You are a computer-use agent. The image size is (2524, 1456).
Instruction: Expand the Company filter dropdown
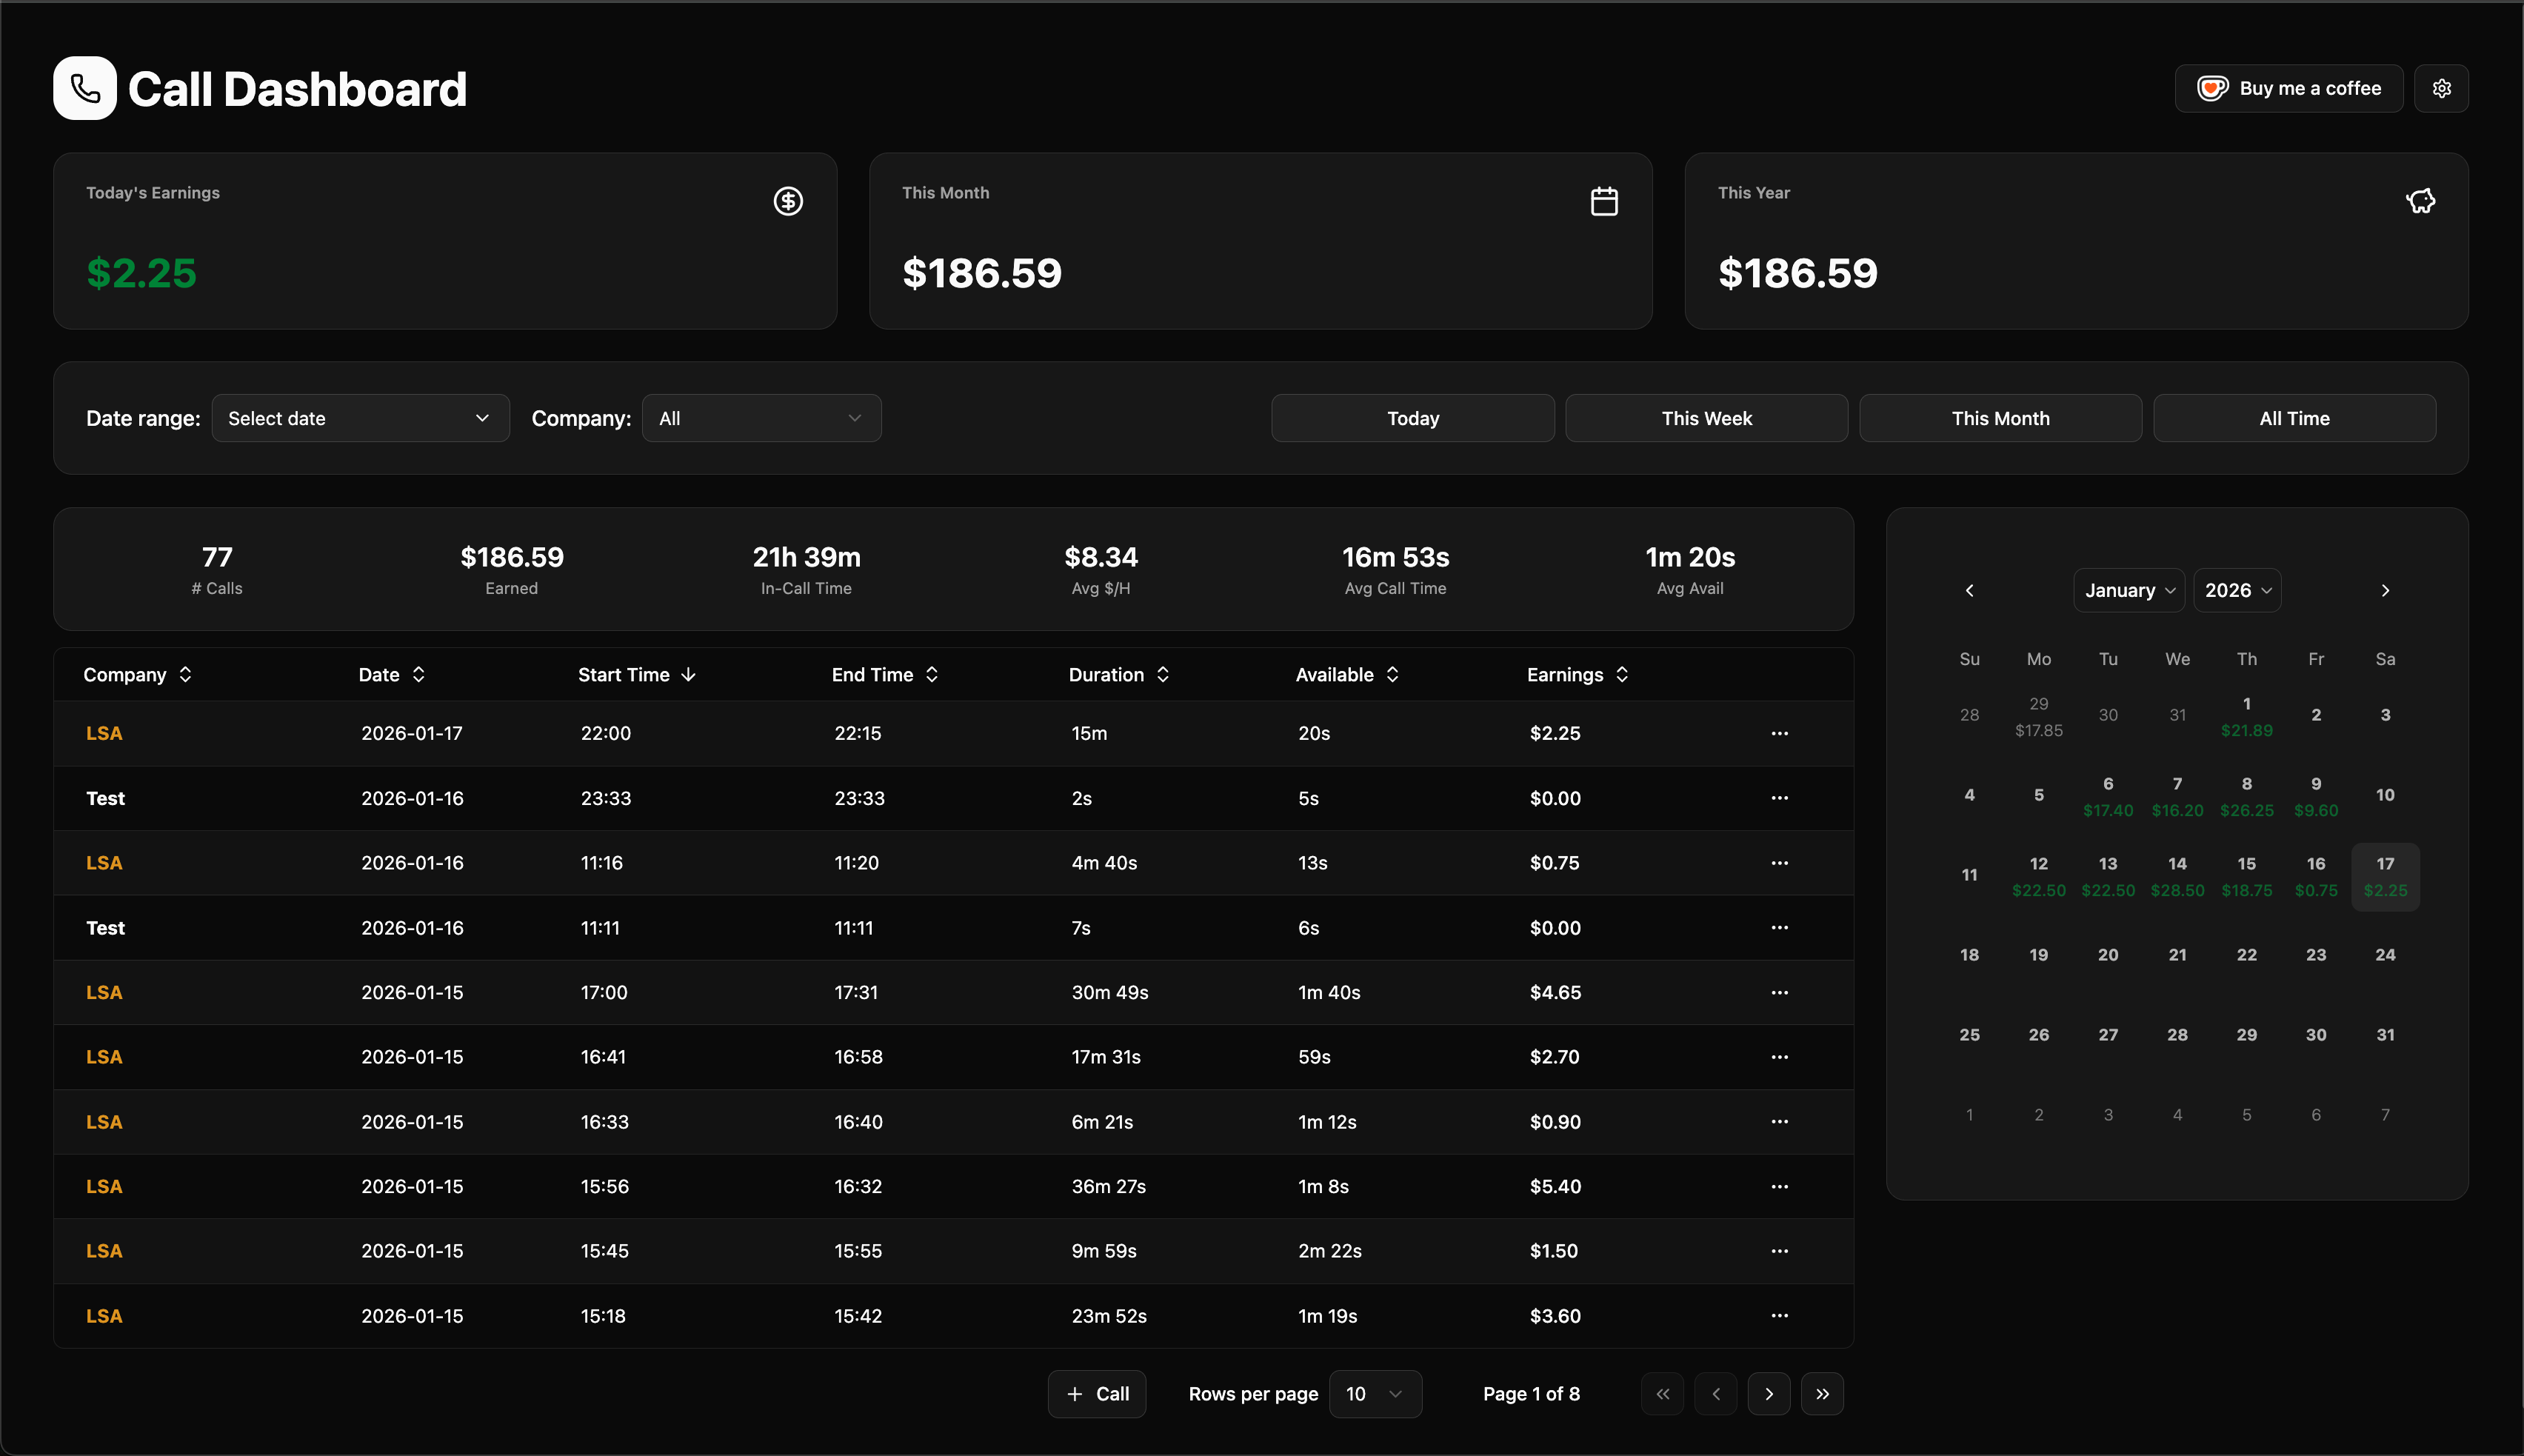761,419
